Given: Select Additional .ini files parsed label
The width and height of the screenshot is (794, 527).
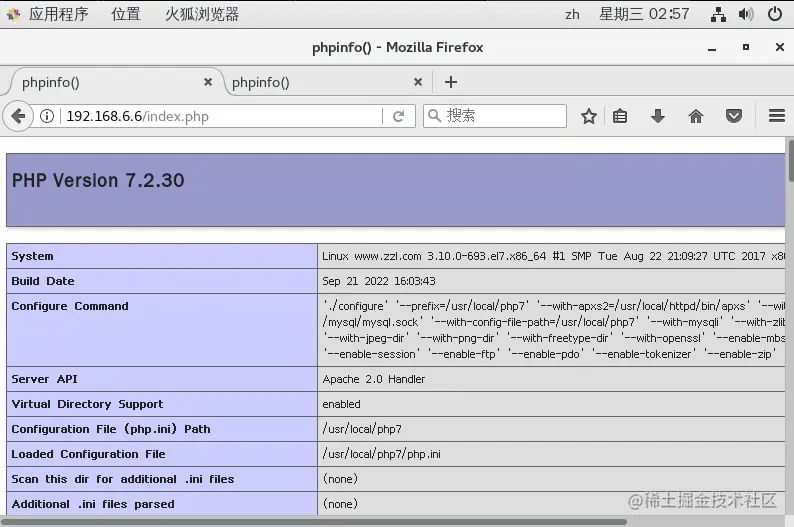Looking at the screenshot, I should point(93,504).
